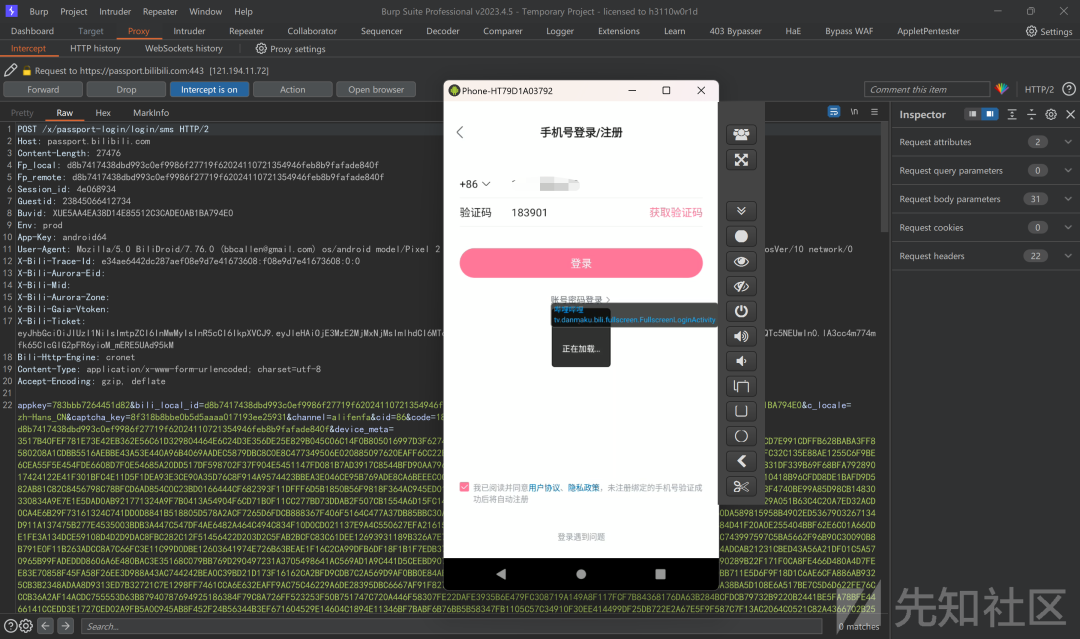Toggle the open eye screen-on icon

pyautogui.click(x=741, y=262)
